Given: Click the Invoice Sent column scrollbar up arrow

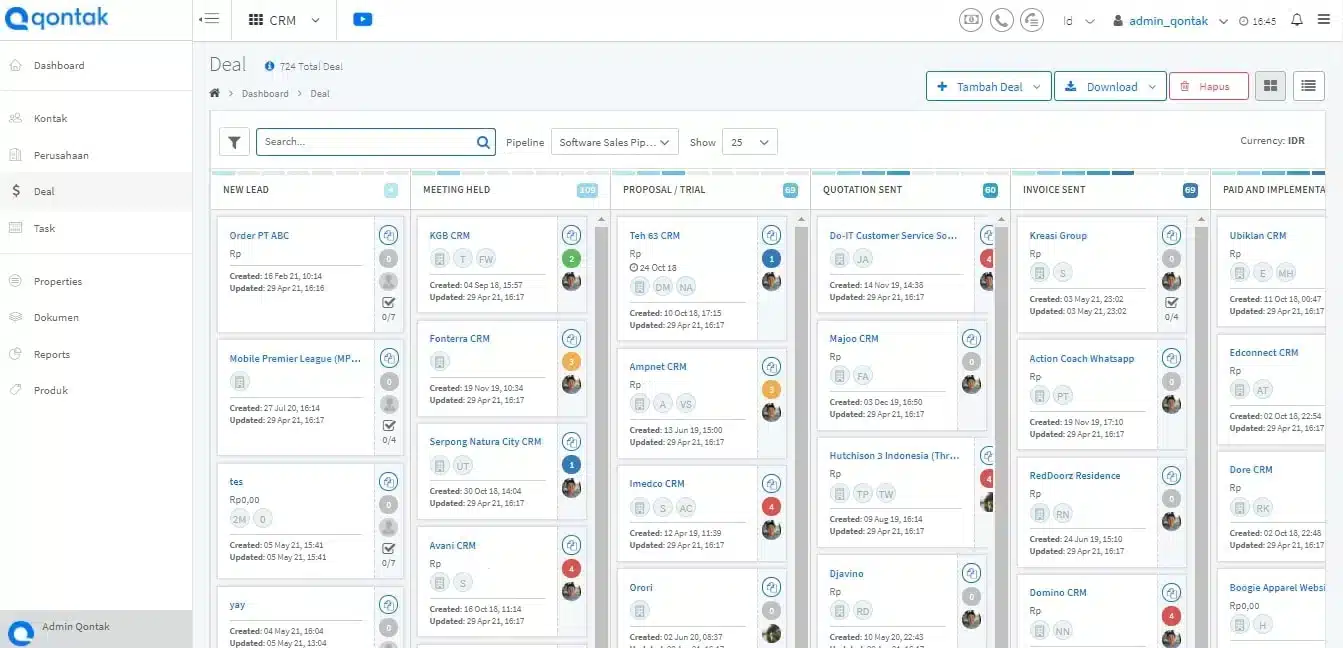Looking at the screenshot, I should coord(1202,219).
